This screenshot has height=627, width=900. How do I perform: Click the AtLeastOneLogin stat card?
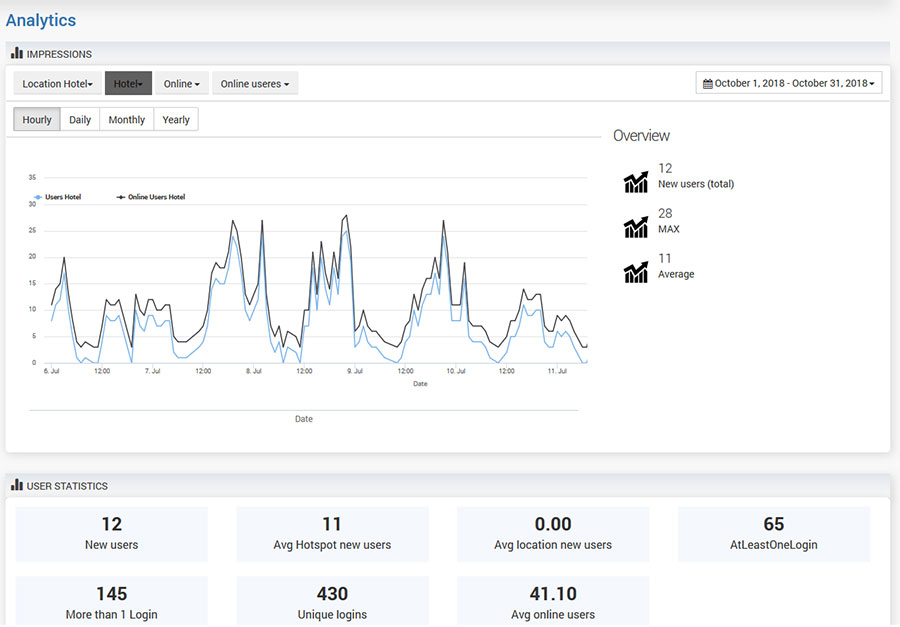773,533
